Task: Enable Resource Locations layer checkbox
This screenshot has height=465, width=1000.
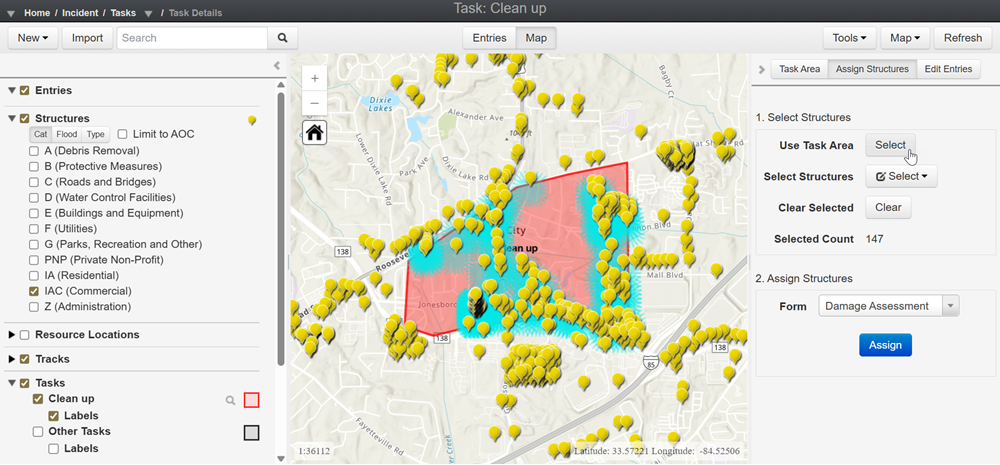Action: 25,335
